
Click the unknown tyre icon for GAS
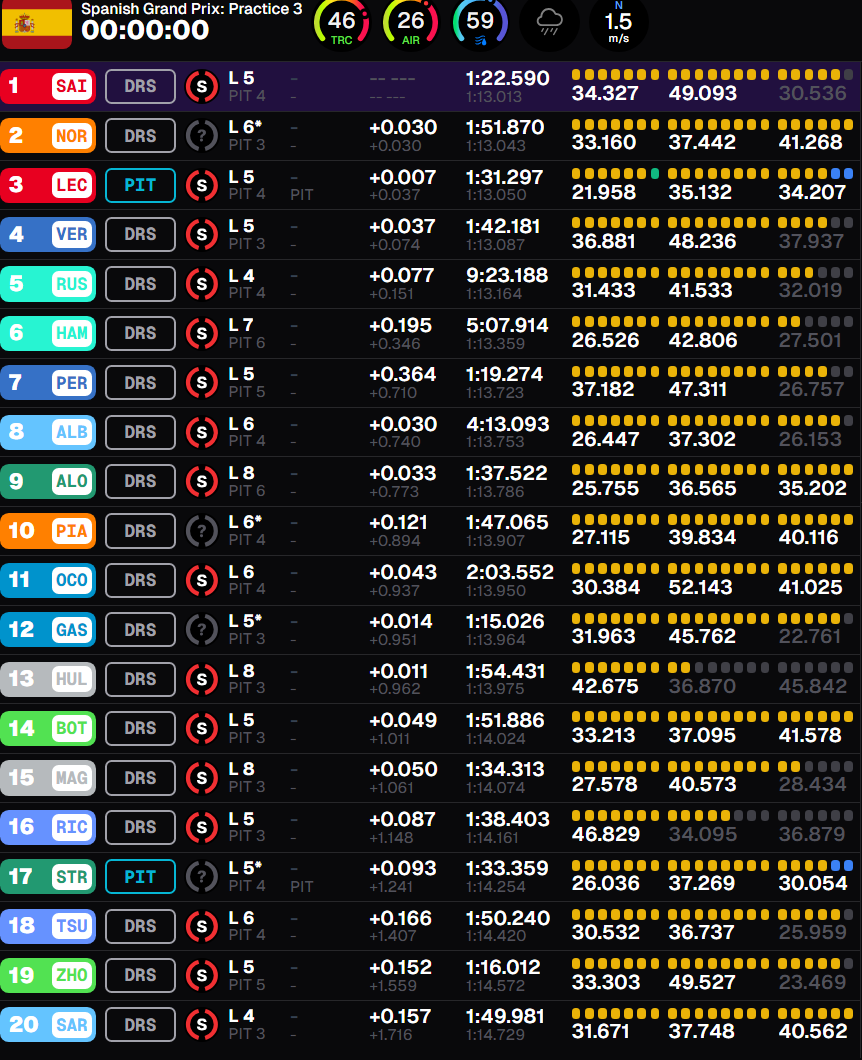[x=201, y=629]
